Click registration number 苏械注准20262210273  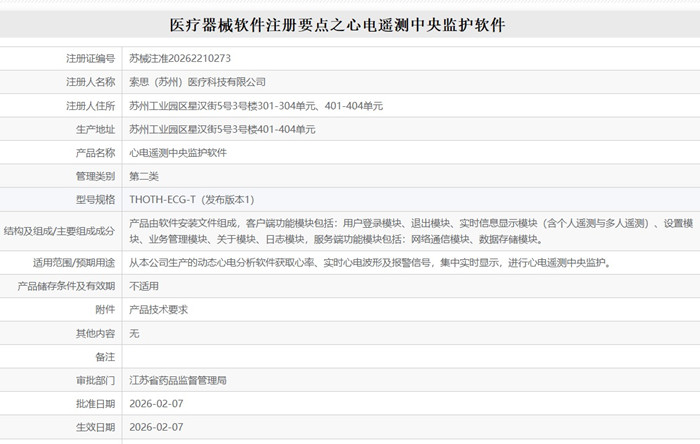[x=180, y=58]
